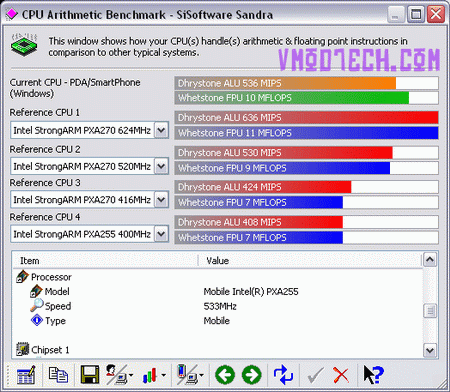Open the Reference CPU 3 dropdown arrow
The height and width of the screenshot is (392, 450).
[x=161, y=200]
